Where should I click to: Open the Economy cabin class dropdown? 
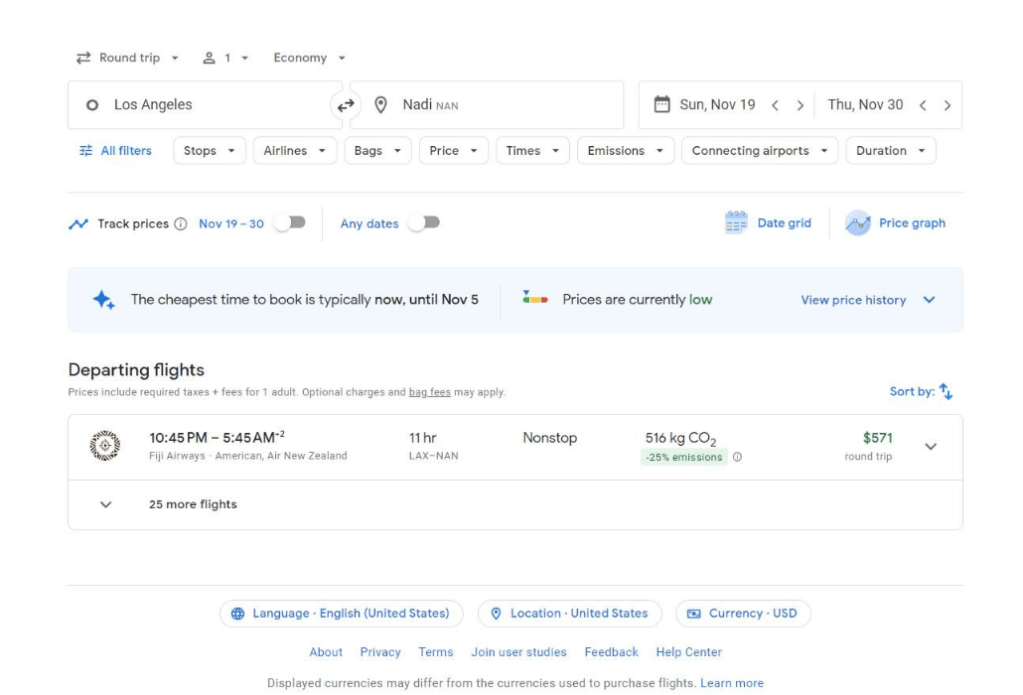pyautogui.click(x=309, y=58)
